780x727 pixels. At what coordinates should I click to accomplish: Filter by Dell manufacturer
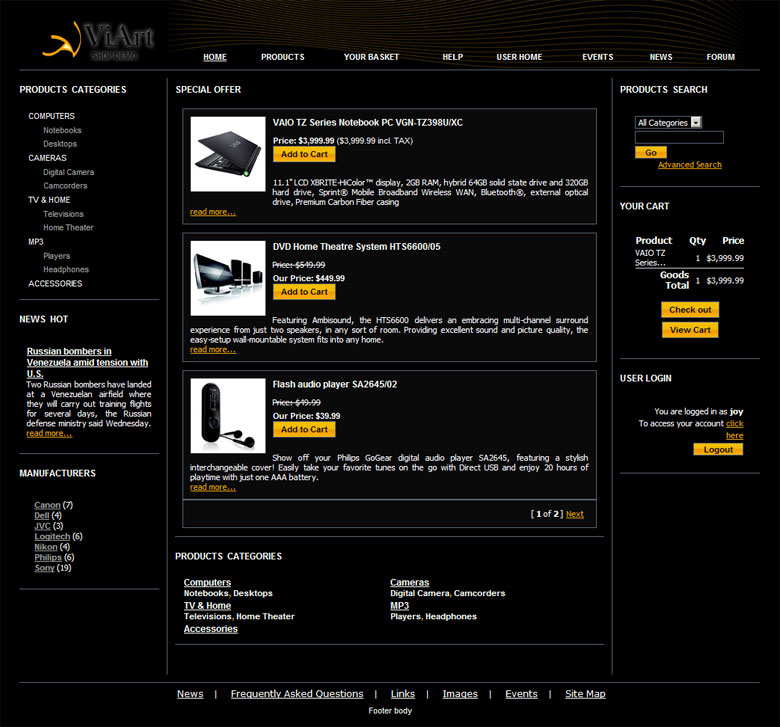pyautogui.click(x=42, y=516)
